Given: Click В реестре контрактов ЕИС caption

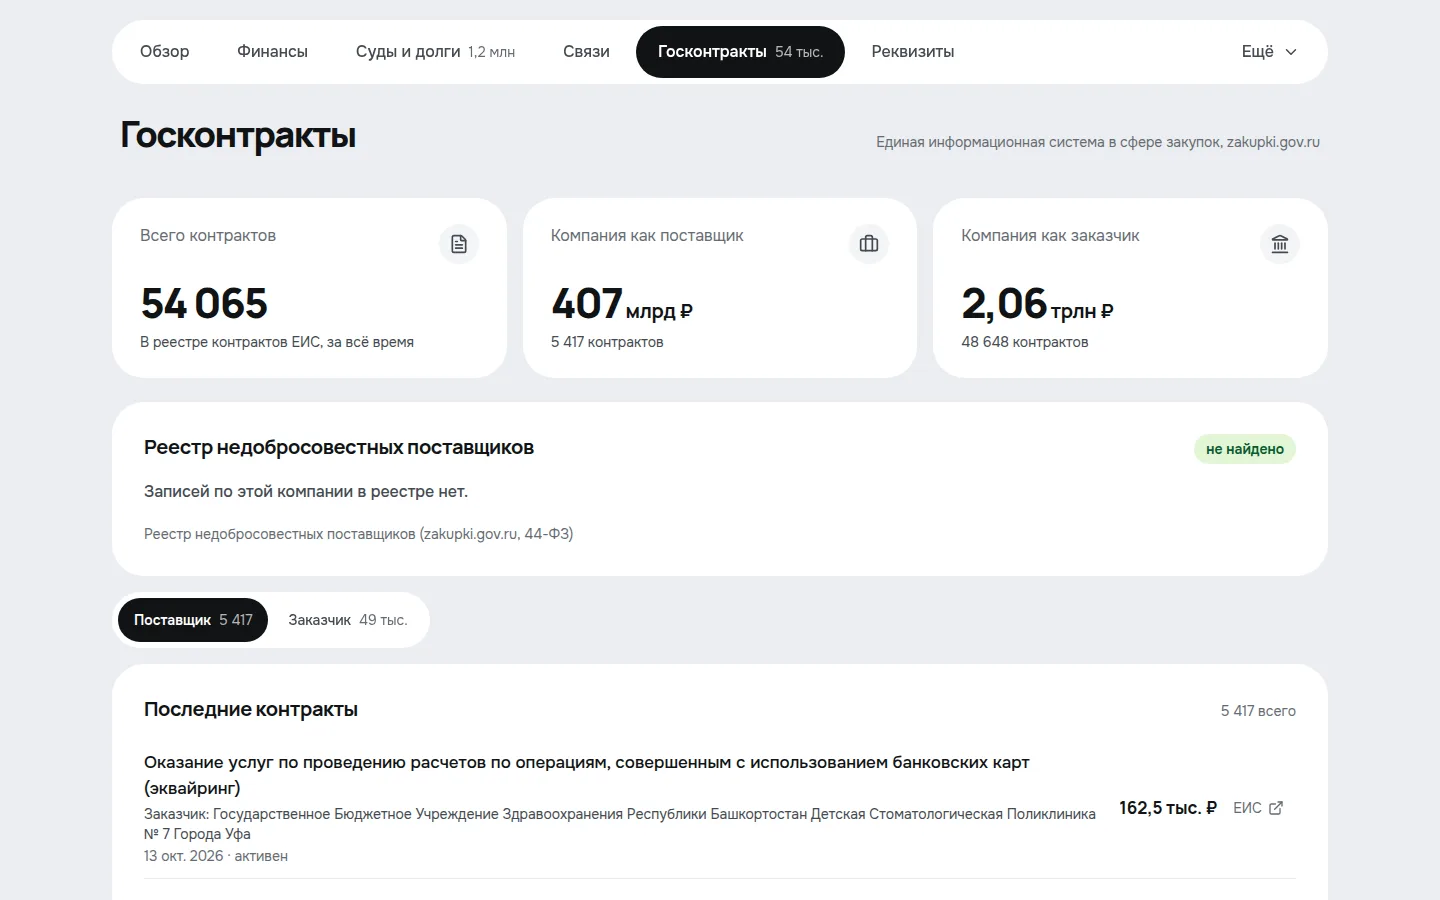Looking at the screenshot, I should 277,342.
